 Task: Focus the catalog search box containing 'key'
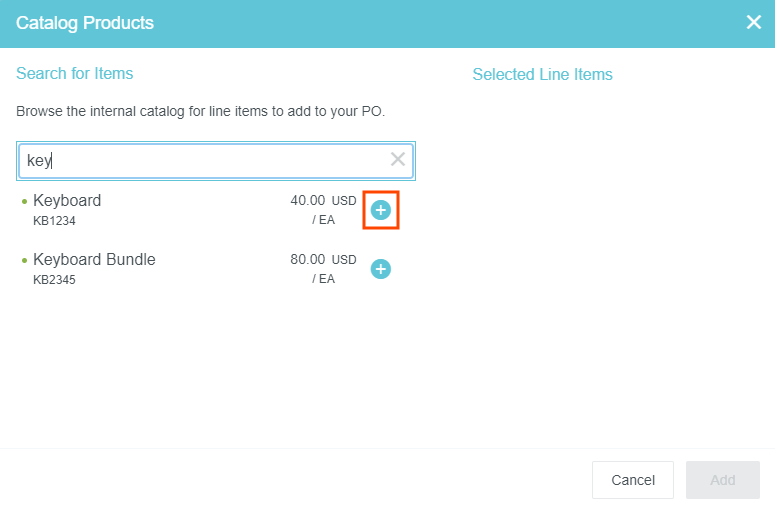point(200,160)
